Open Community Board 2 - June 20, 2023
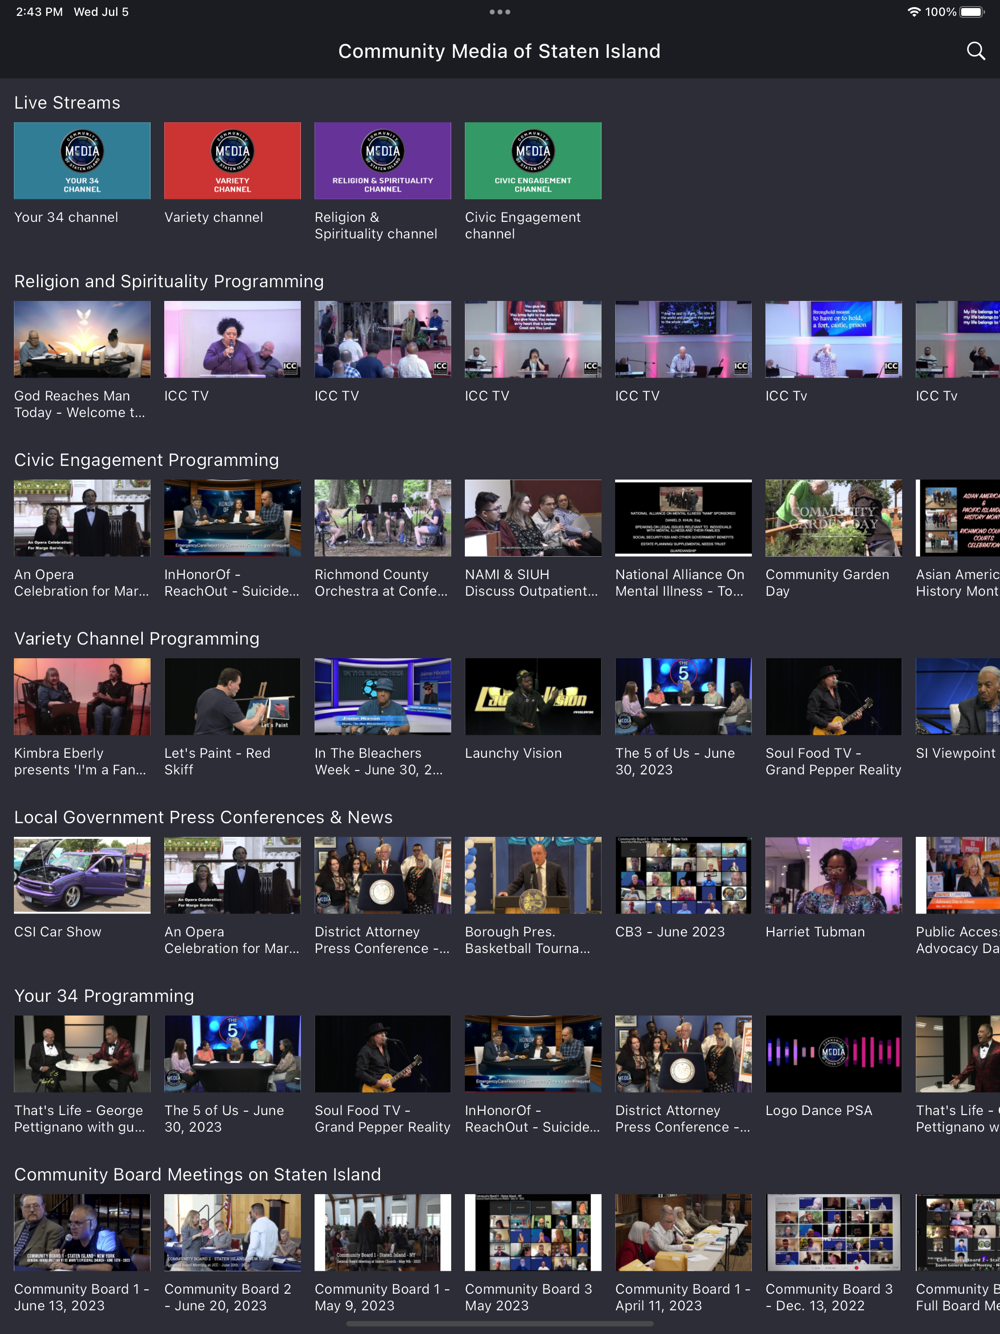The height and width of the screenshot is (1334, 1000). 232,1232
